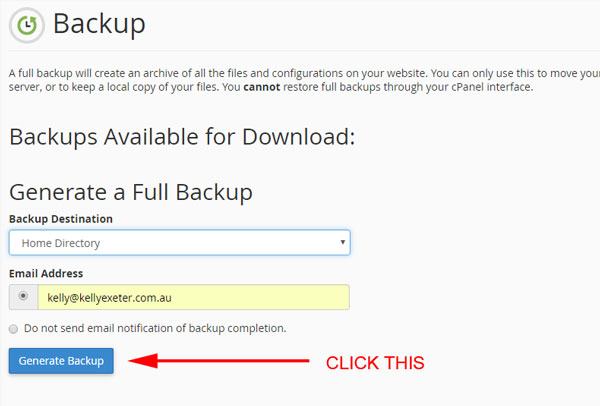Click the red arrow pointing at Generate Backup
This screenshot has height=406, width=600.
pyautogui.click(x=218, y=361)
